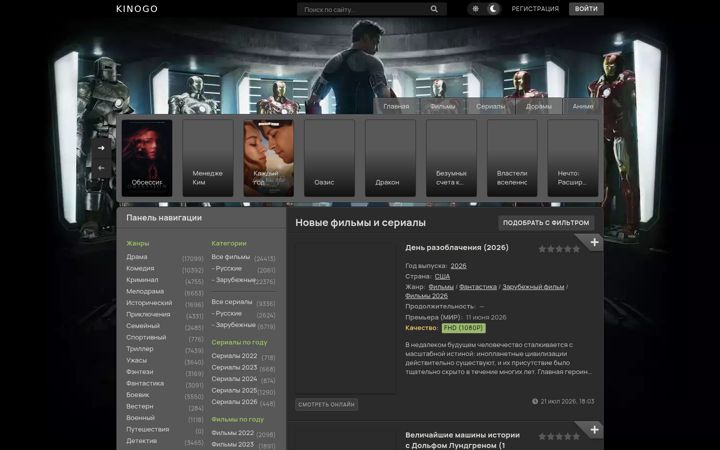Open Величайшие машины истории title link

coord(462,440)
